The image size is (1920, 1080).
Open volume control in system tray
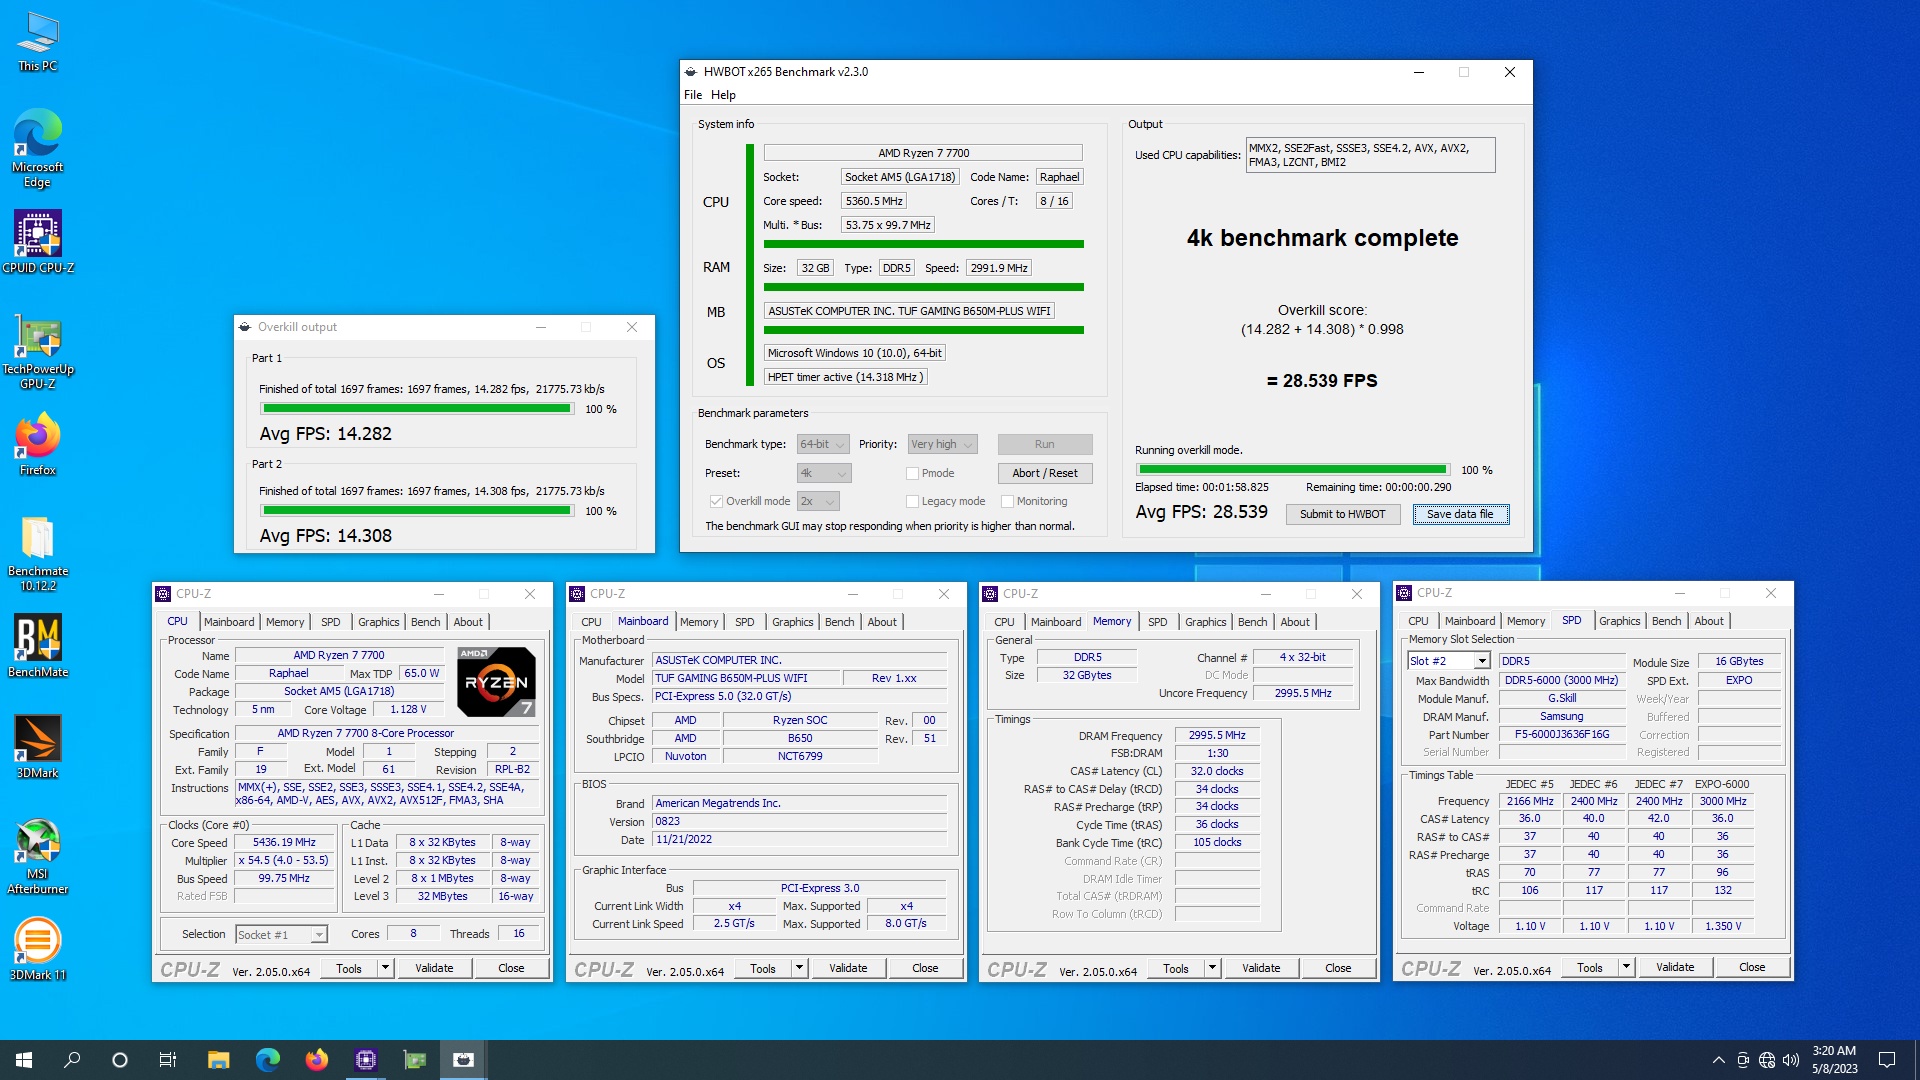tap(1791, 1060)
